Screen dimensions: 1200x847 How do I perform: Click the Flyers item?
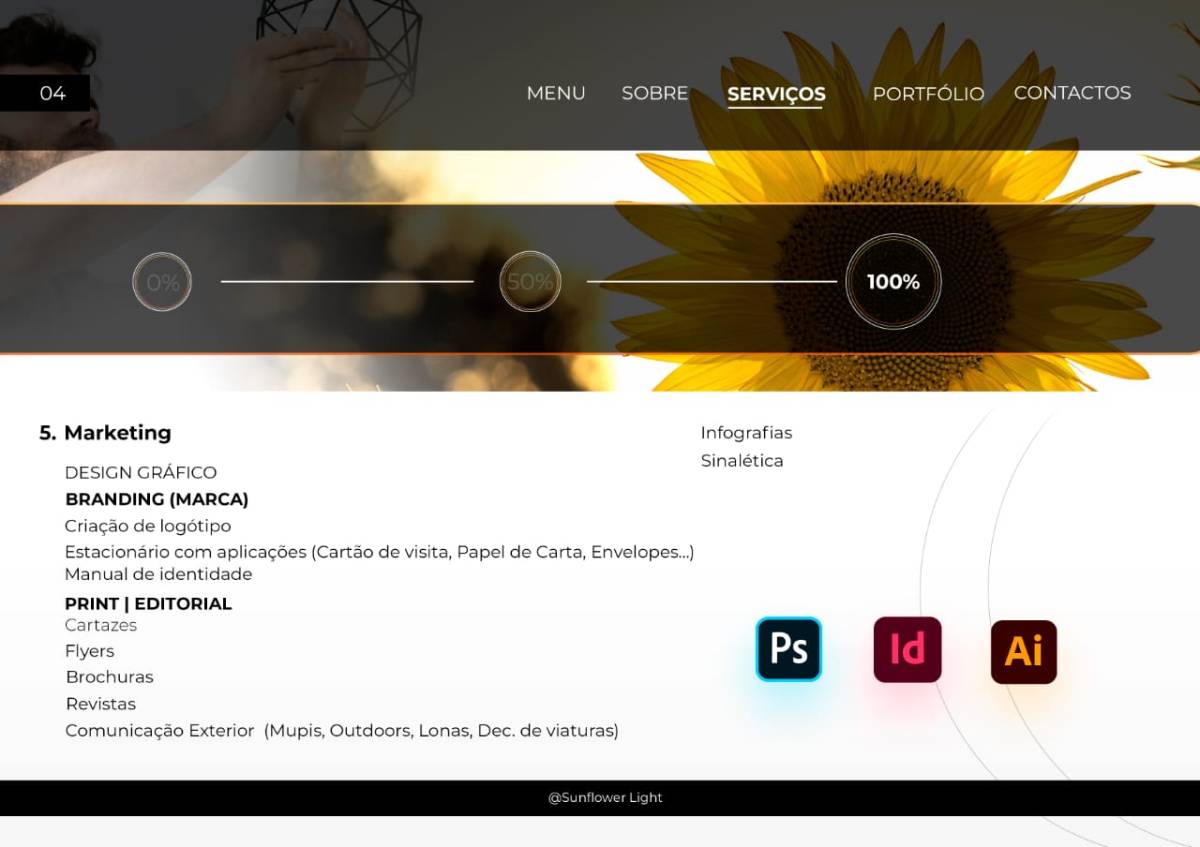coord(90,652)
